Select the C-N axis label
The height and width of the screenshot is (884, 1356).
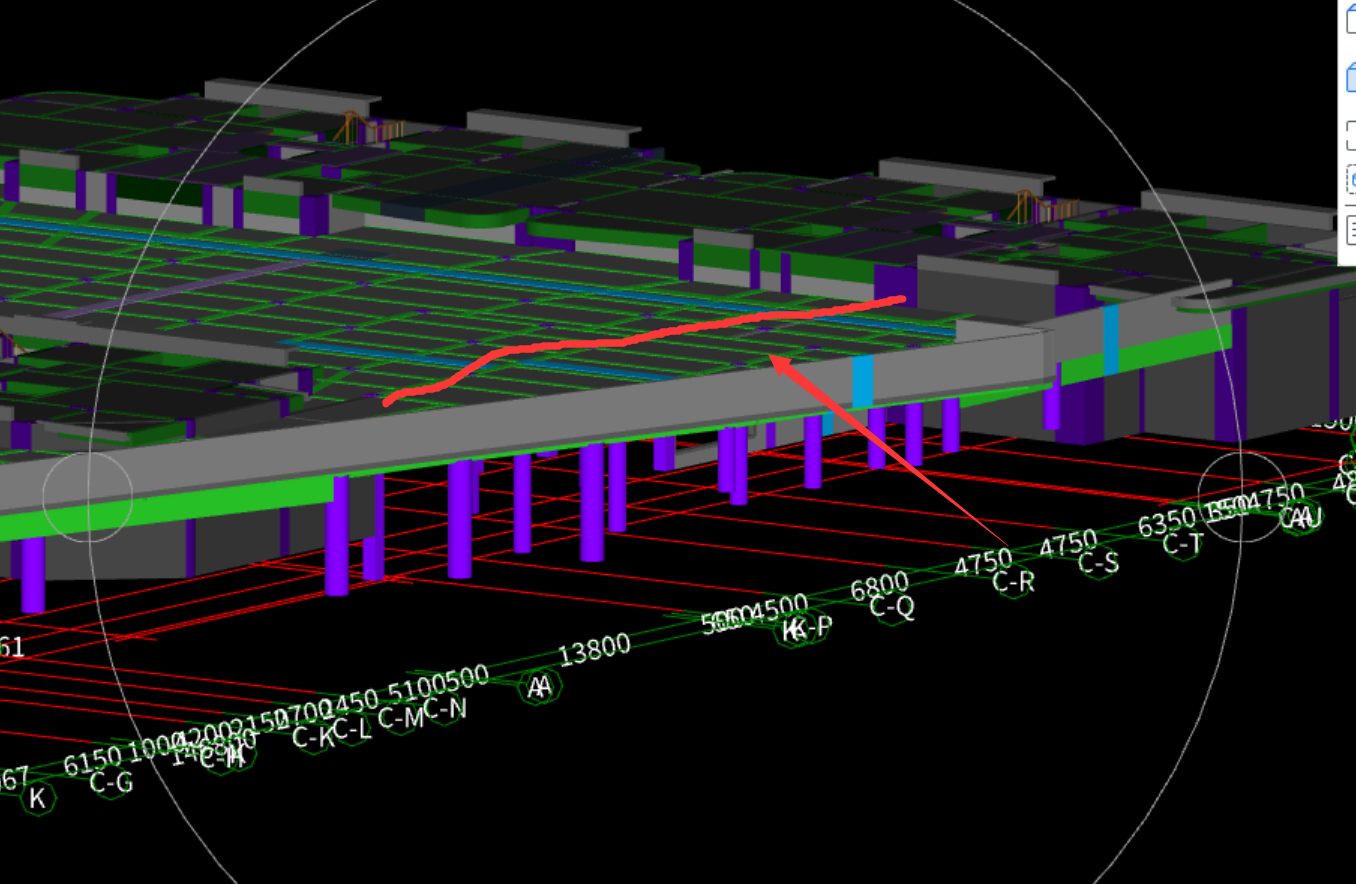445,708
